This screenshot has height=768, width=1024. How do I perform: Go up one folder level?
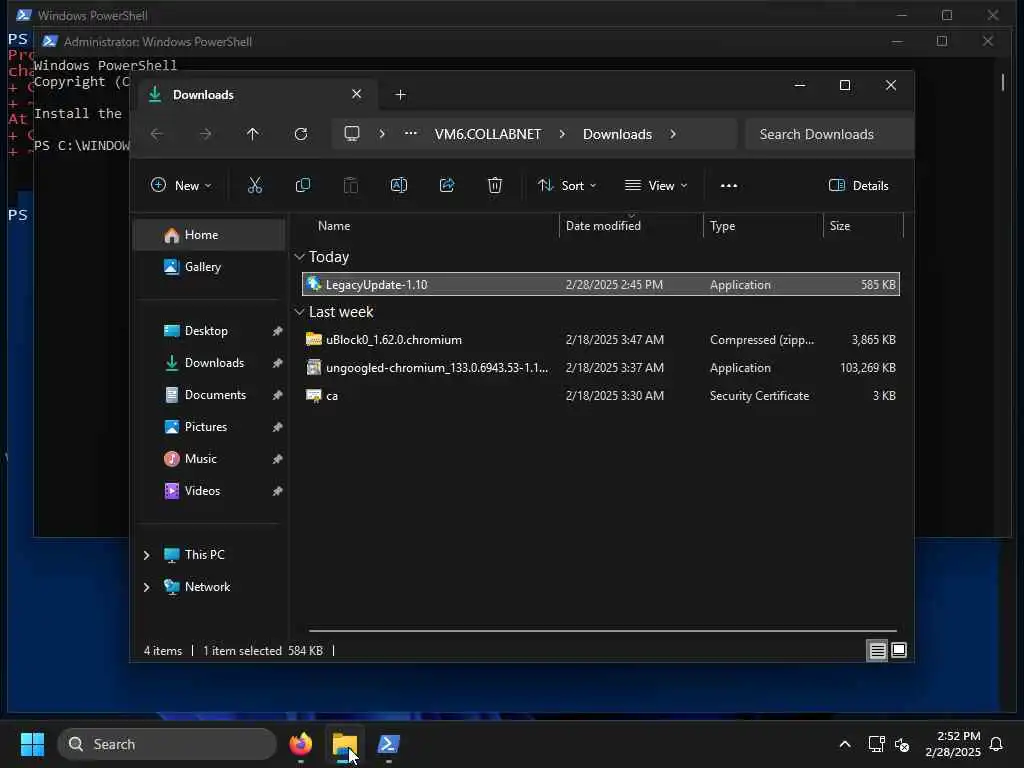253,134
